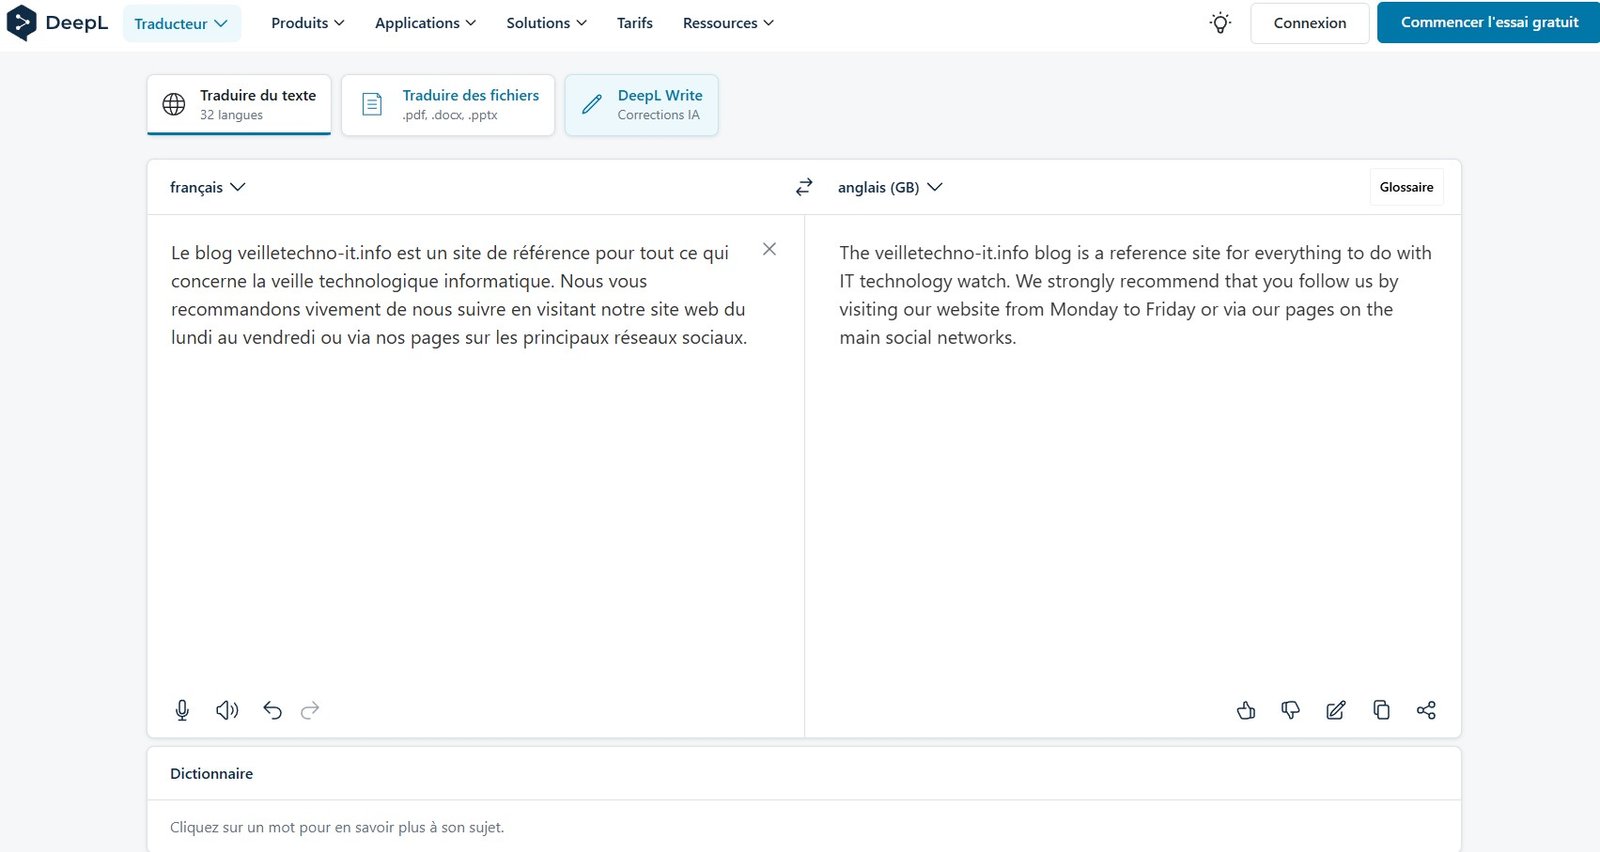Click the '32 langues' subtitle
The width and height of the screenshot is (1600, 852).
(x=231, y=115)
